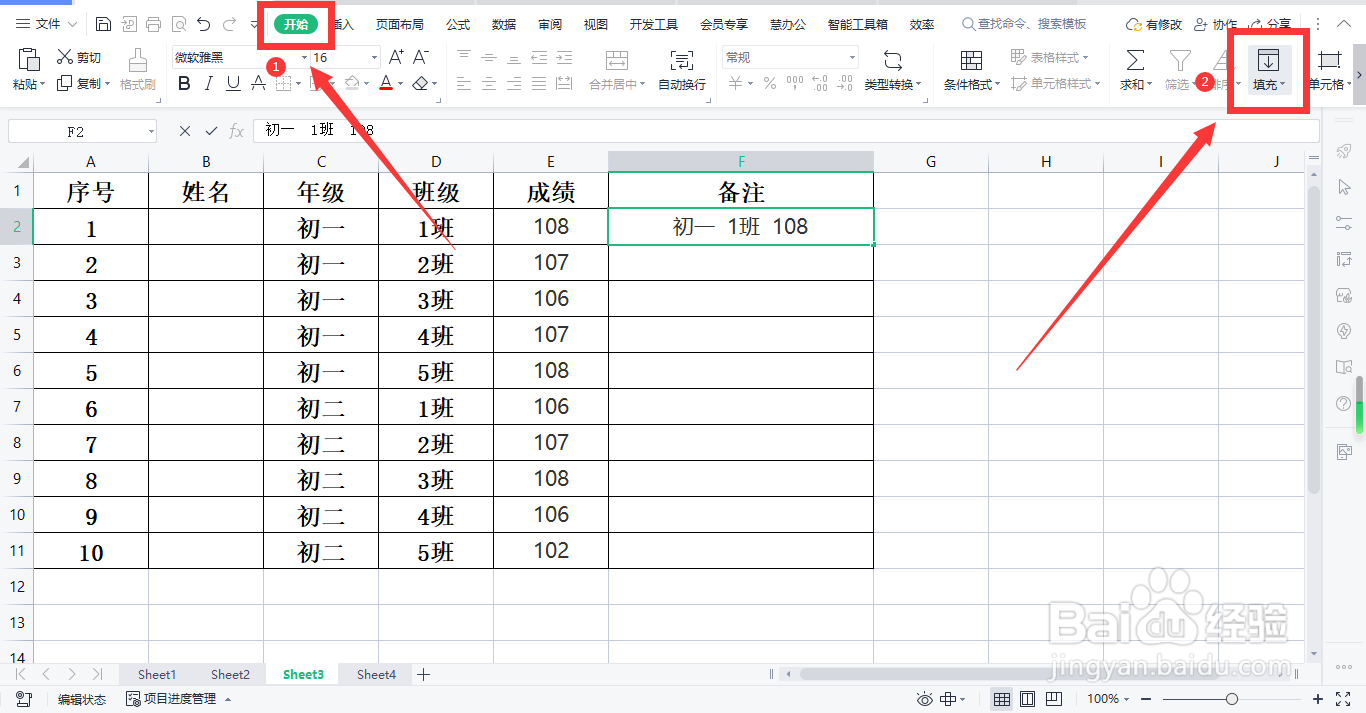Open 单元格样式 cell styles
The image size is (1366, 713).
coord(1056,84)
